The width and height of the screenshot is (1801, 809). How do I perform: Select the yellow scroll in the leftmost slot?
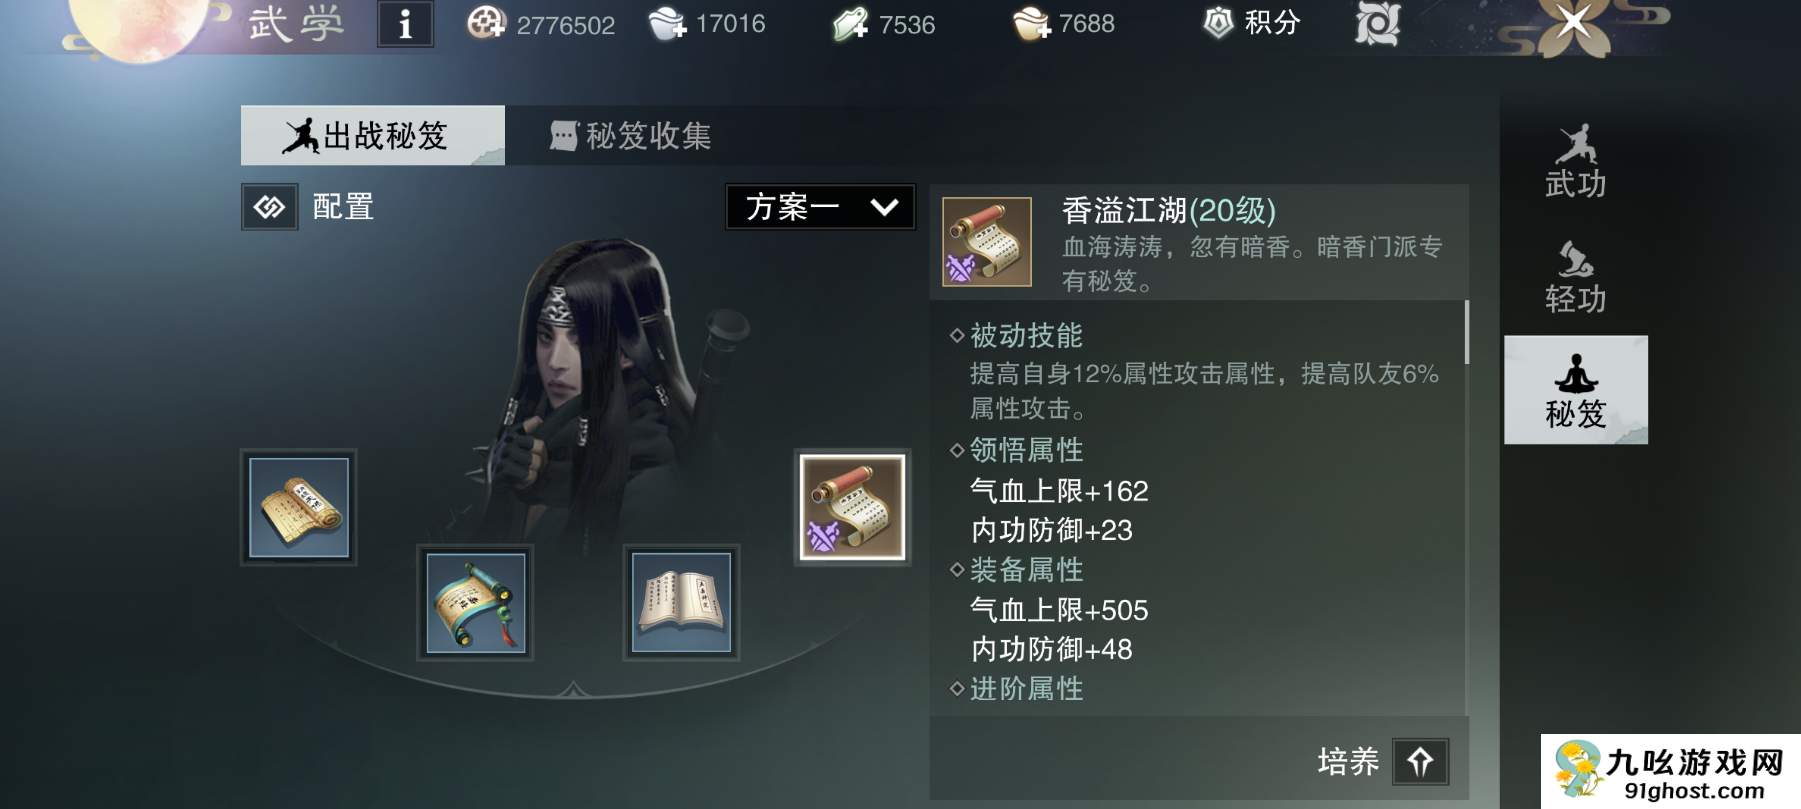(299, 507)
